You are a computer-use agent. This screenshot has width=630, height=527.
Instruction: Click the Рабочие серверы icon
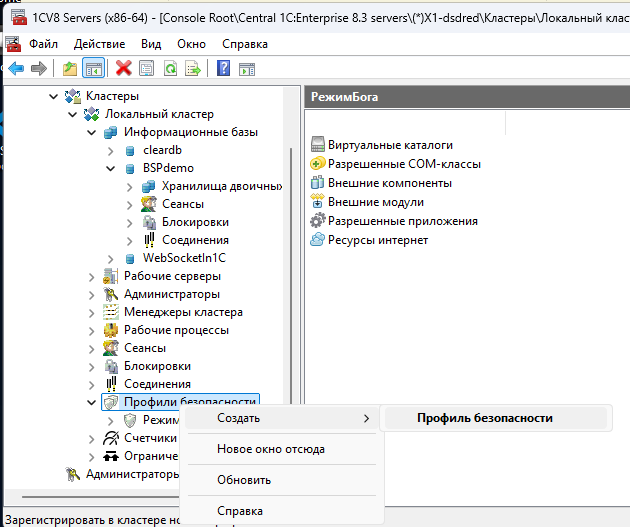tap(111, 276)
